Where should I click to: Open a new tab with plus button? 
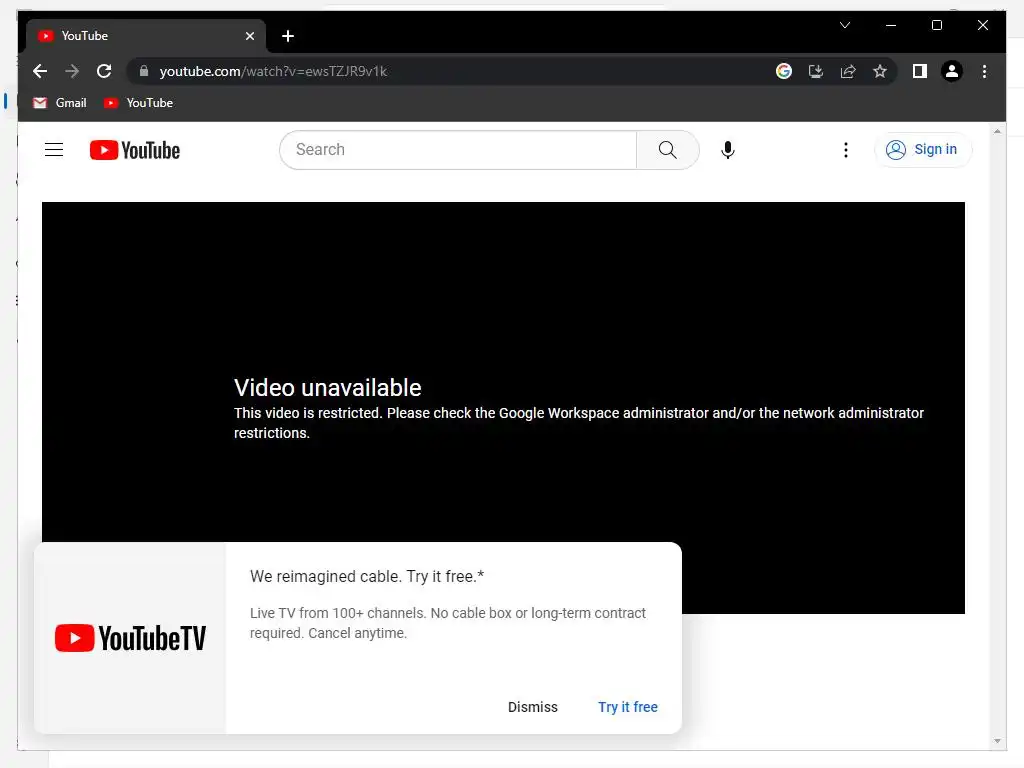[x=287, y=36]
